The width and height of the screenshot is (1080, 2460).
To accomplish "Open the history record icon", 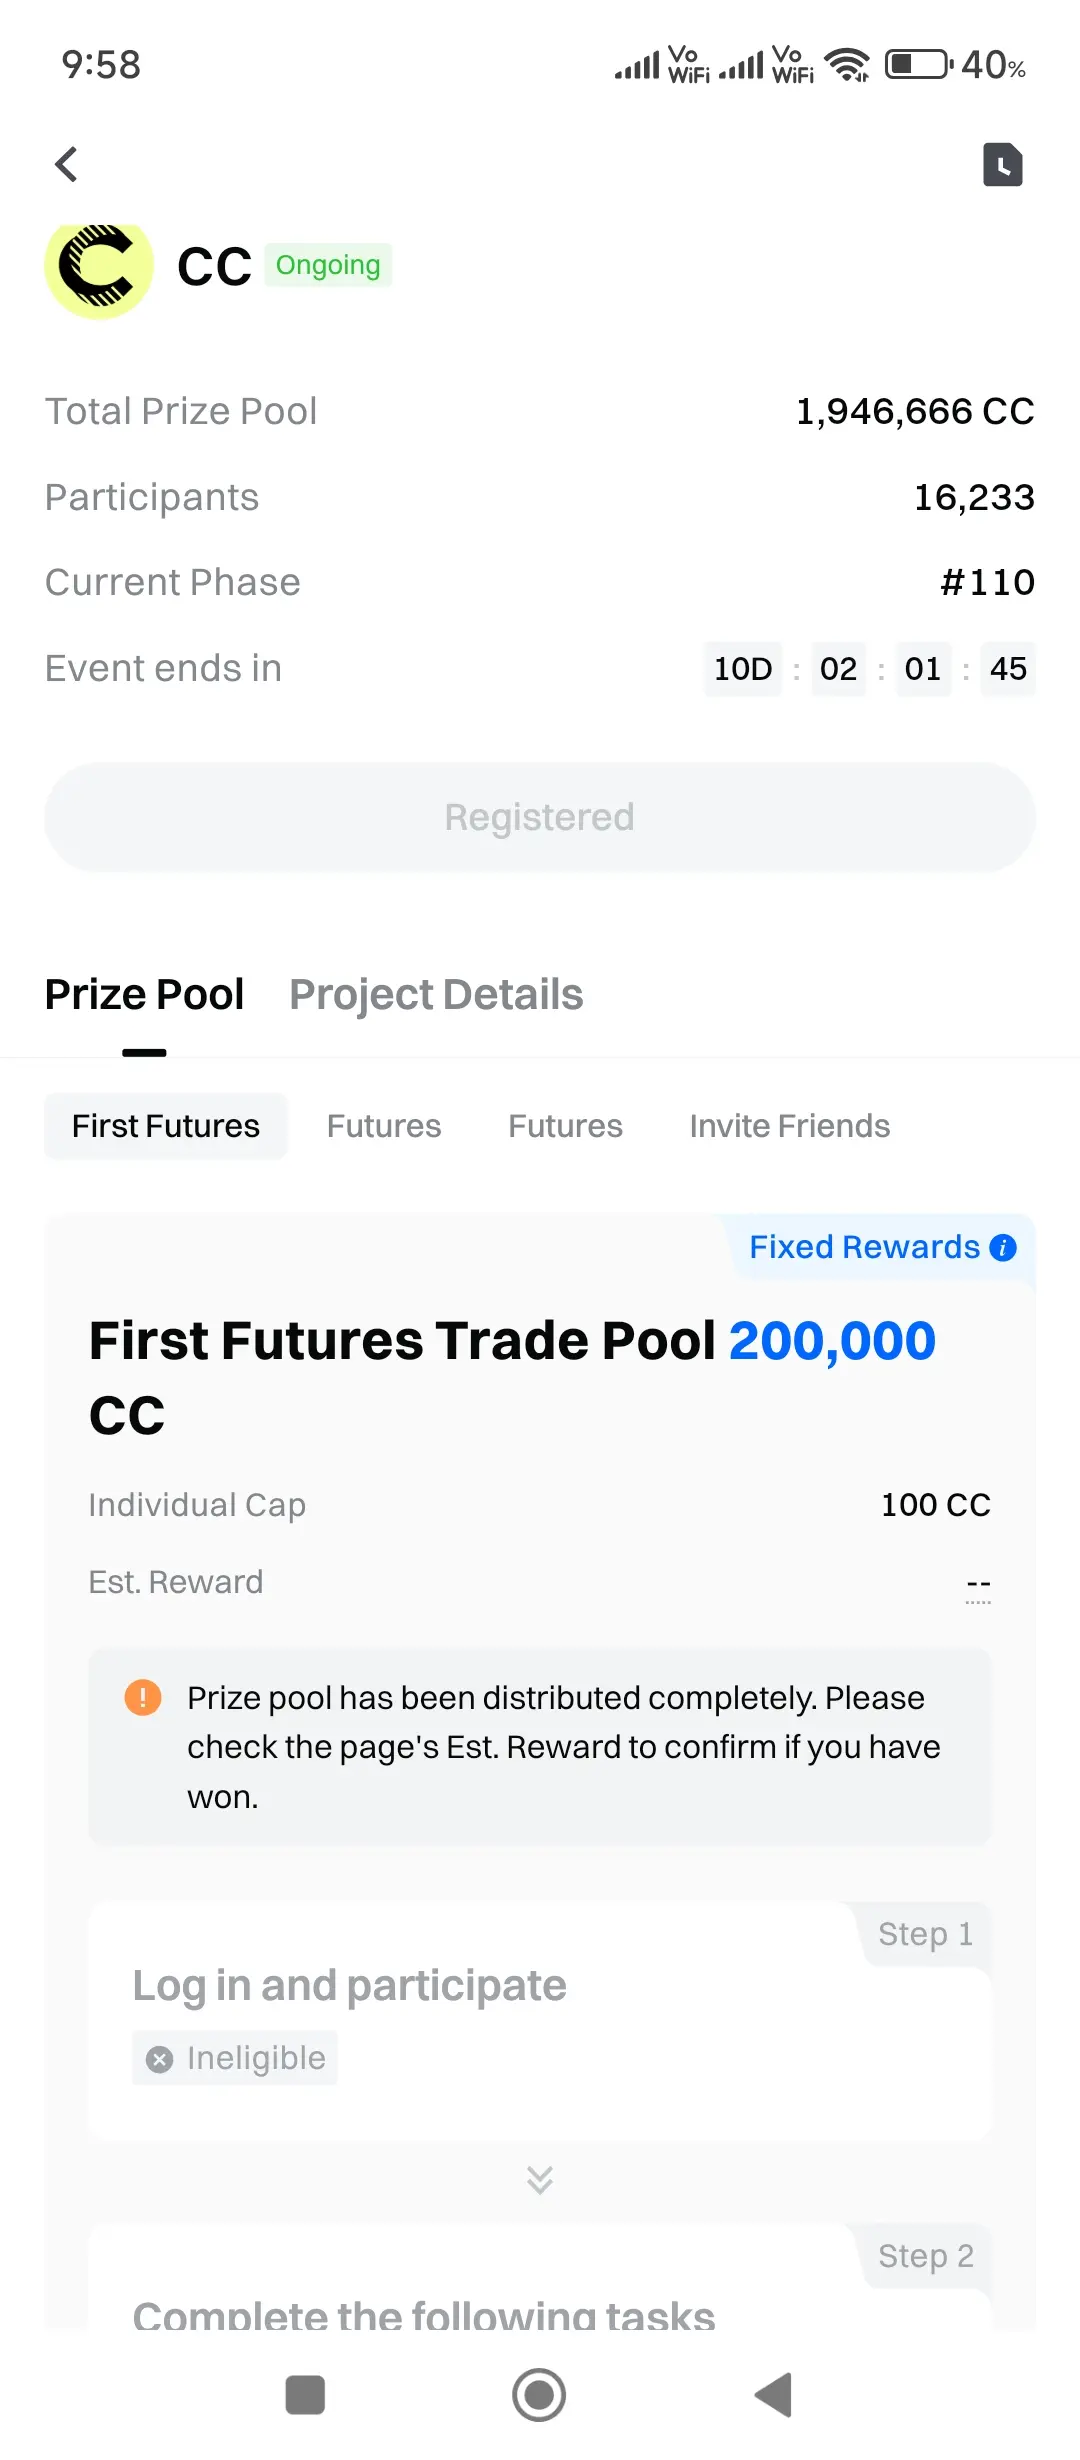I will [x=1002, y=165].
